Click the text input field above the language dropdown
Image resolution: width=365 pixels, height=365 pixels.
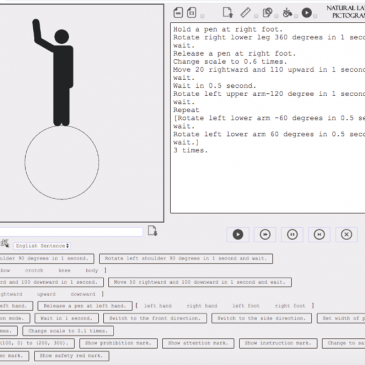(71, 232)
